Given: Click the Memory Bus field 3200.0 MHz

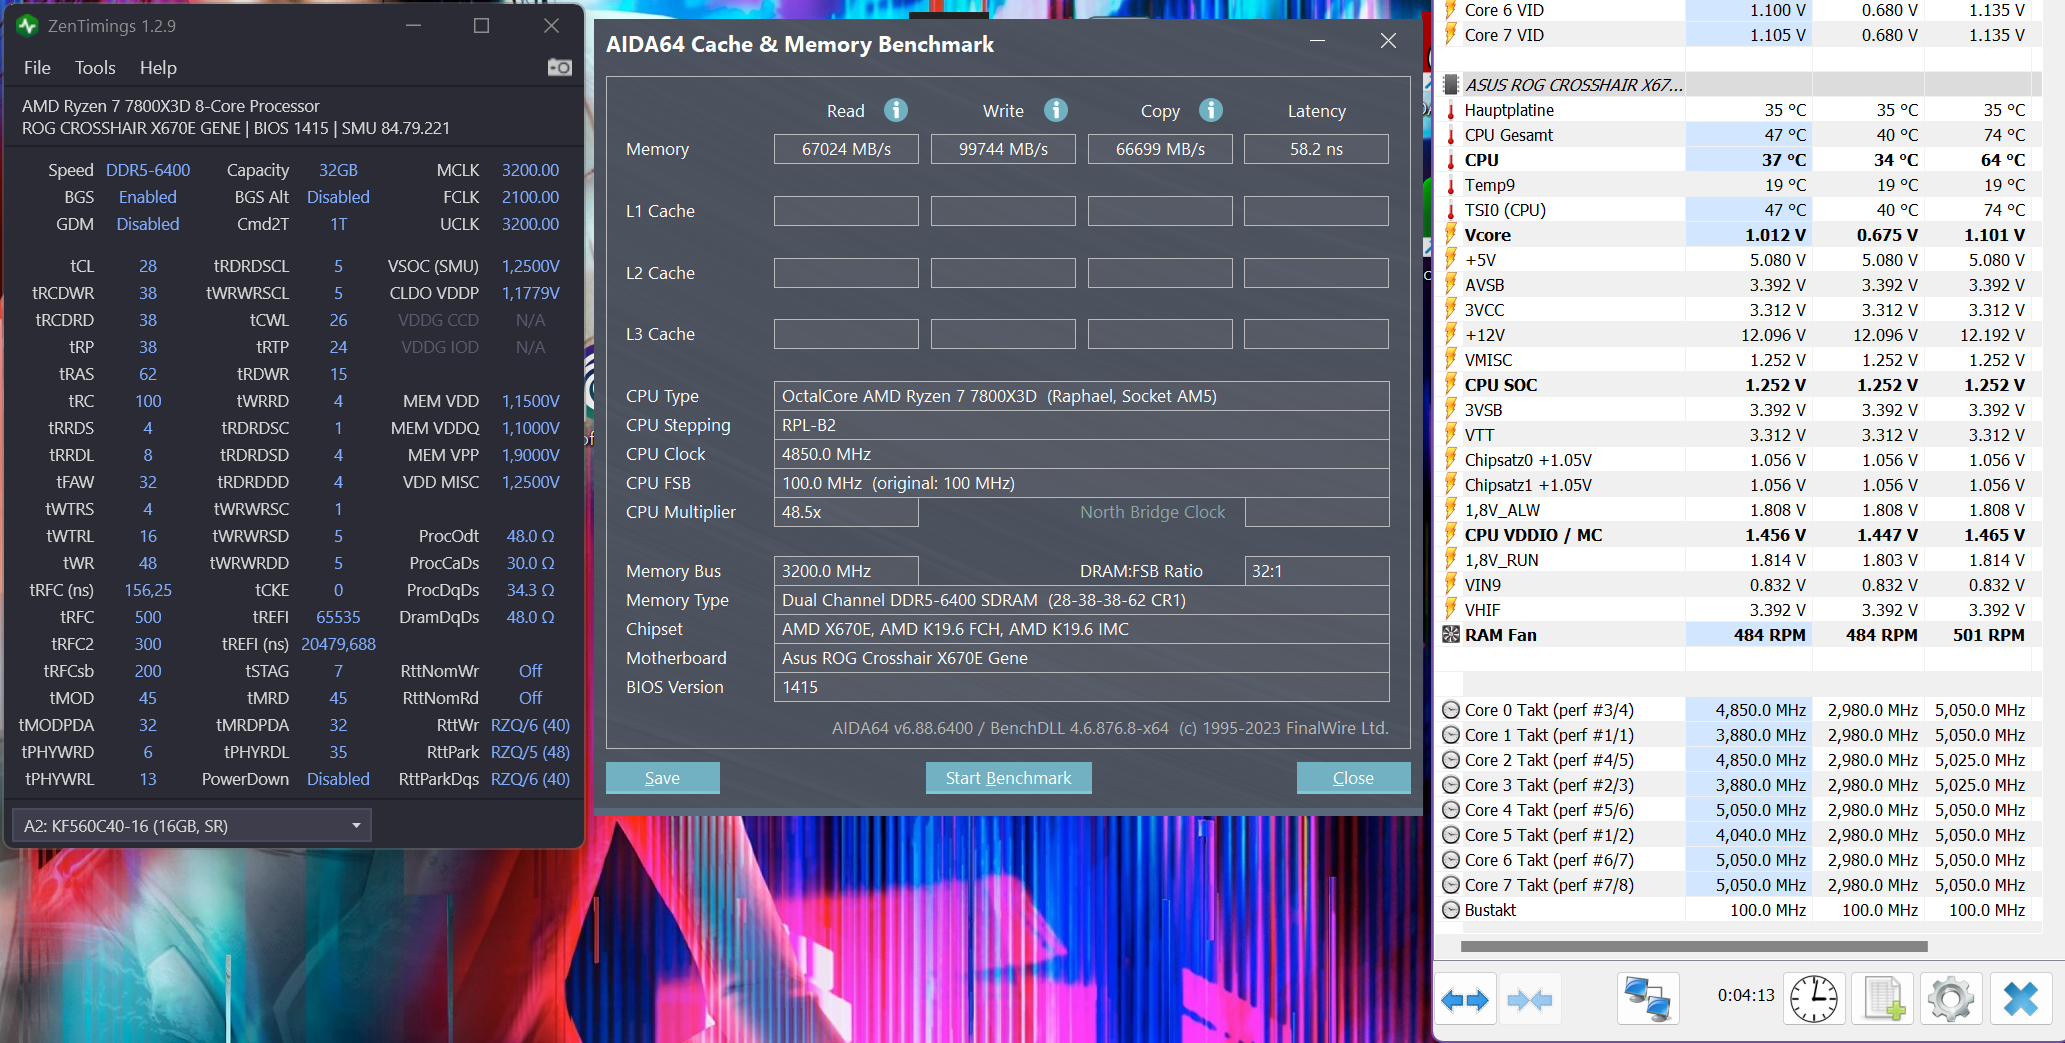Looking at the screenshot, I should pos(846,571).
